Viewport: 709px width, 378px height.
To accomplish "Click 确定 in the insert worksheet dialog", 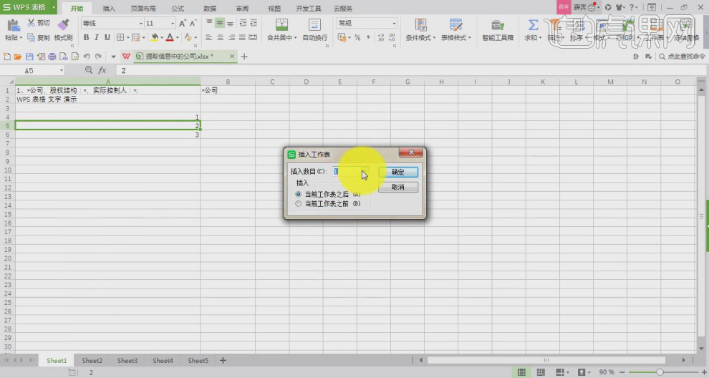I will [398, 172].
